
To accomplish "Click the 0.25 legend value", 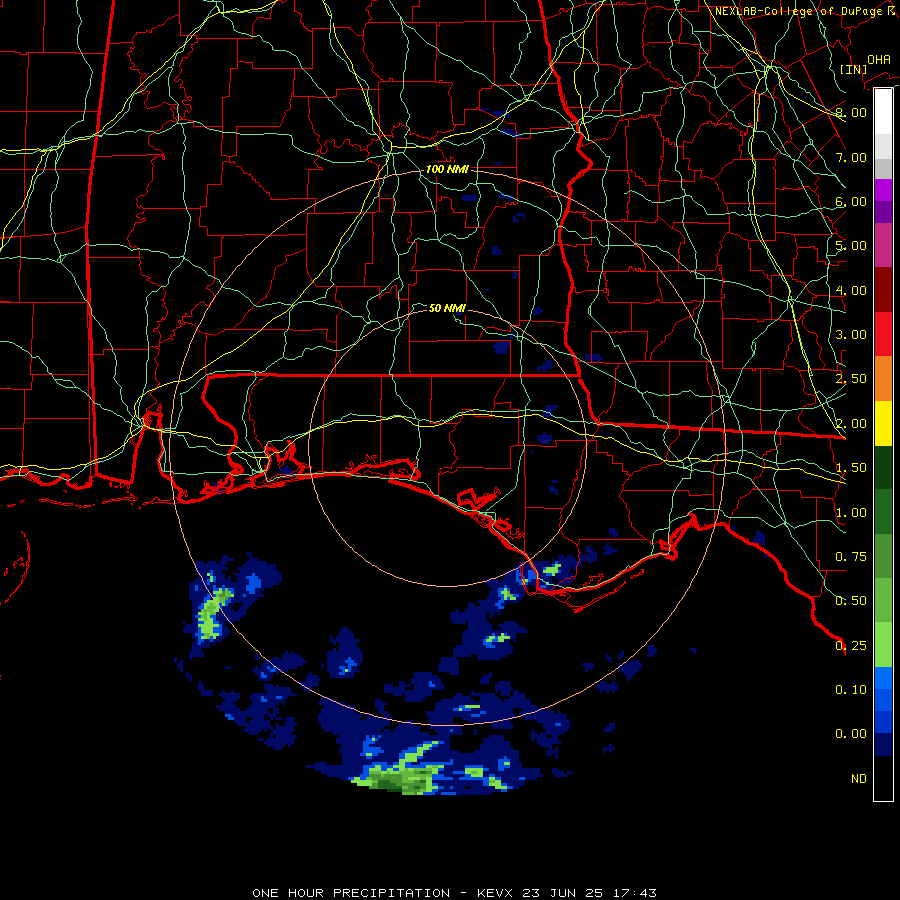I will (x=851, y=646).
